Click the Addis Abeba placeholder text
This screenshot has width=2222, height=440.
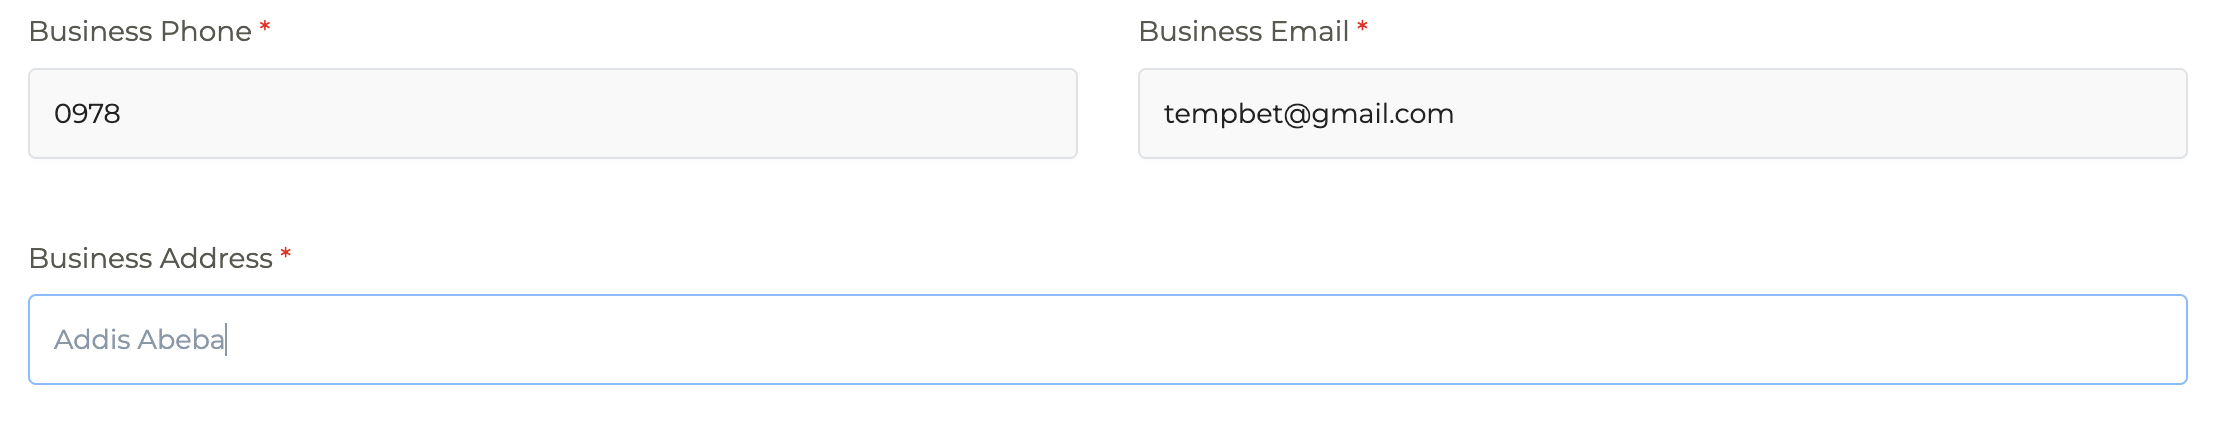tap(139, 340)
